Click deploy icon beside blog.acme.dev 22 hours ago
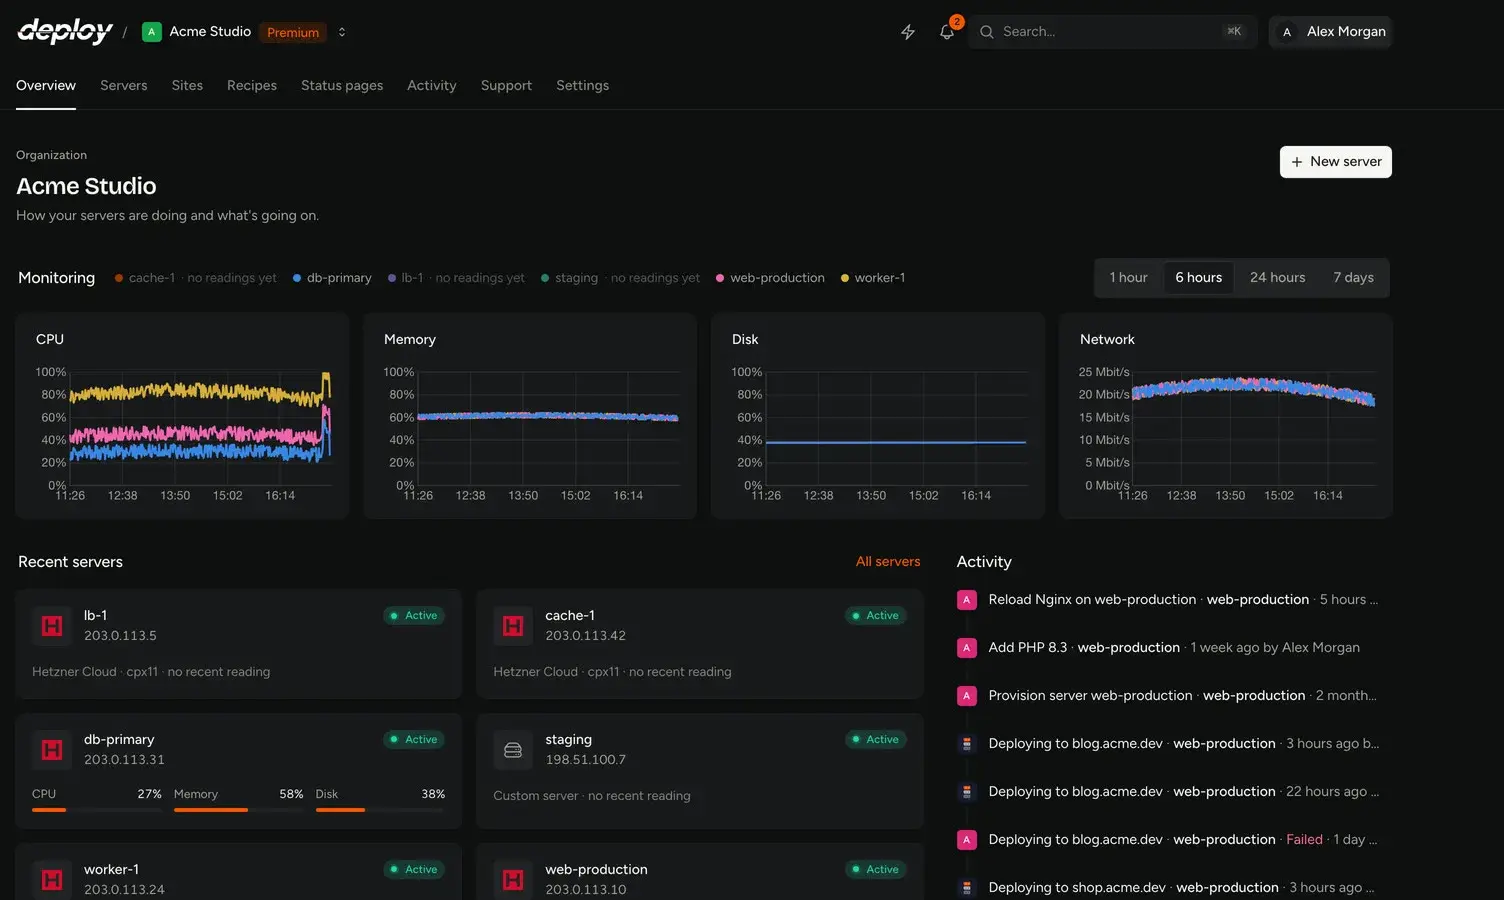 [x=967, y=792]
